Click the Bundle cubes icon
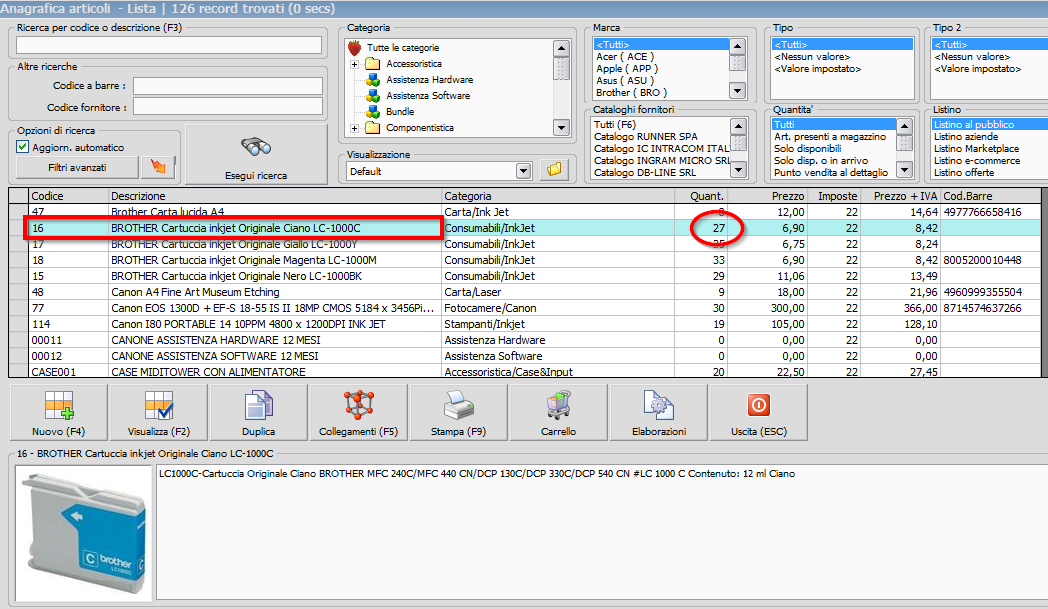The width and height of the screenshot is (1048, 609). pos(373,112)
